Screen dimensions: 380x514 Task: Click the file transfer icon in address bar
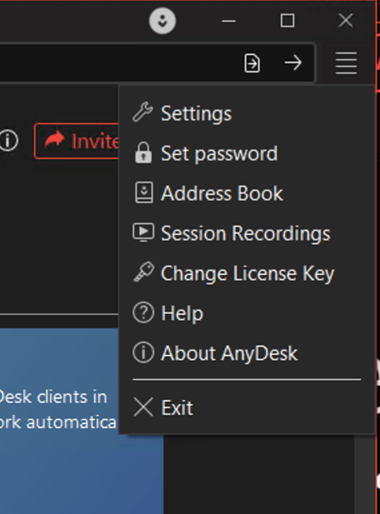pos(252,63)
